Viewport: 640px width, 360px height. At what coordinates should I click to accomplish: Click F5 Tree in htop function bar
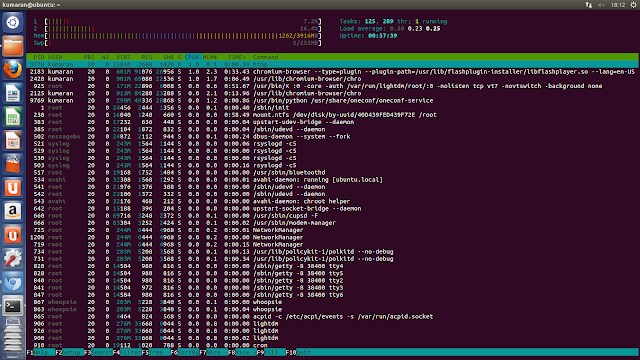click(156, 352)
